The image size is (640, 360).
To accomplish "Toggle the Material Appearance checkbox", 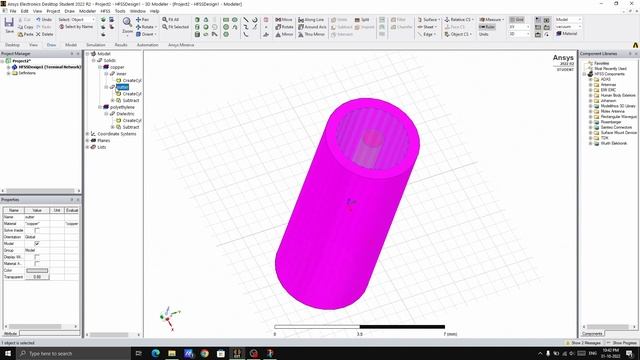I will tap(37, 264).
